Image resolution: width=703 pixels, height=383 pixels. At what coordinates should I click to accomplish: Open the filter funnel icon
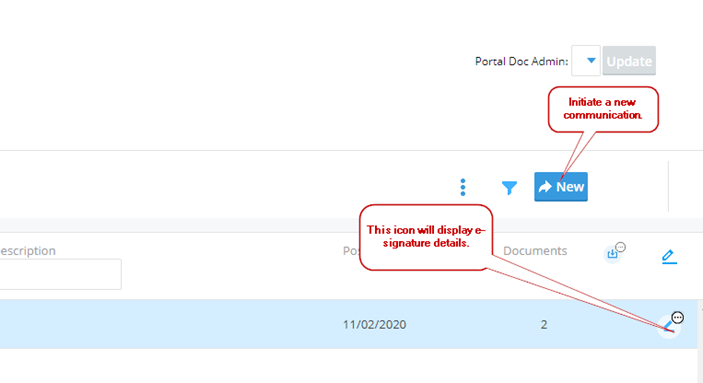pyautogui.click(x=509, y=187)
